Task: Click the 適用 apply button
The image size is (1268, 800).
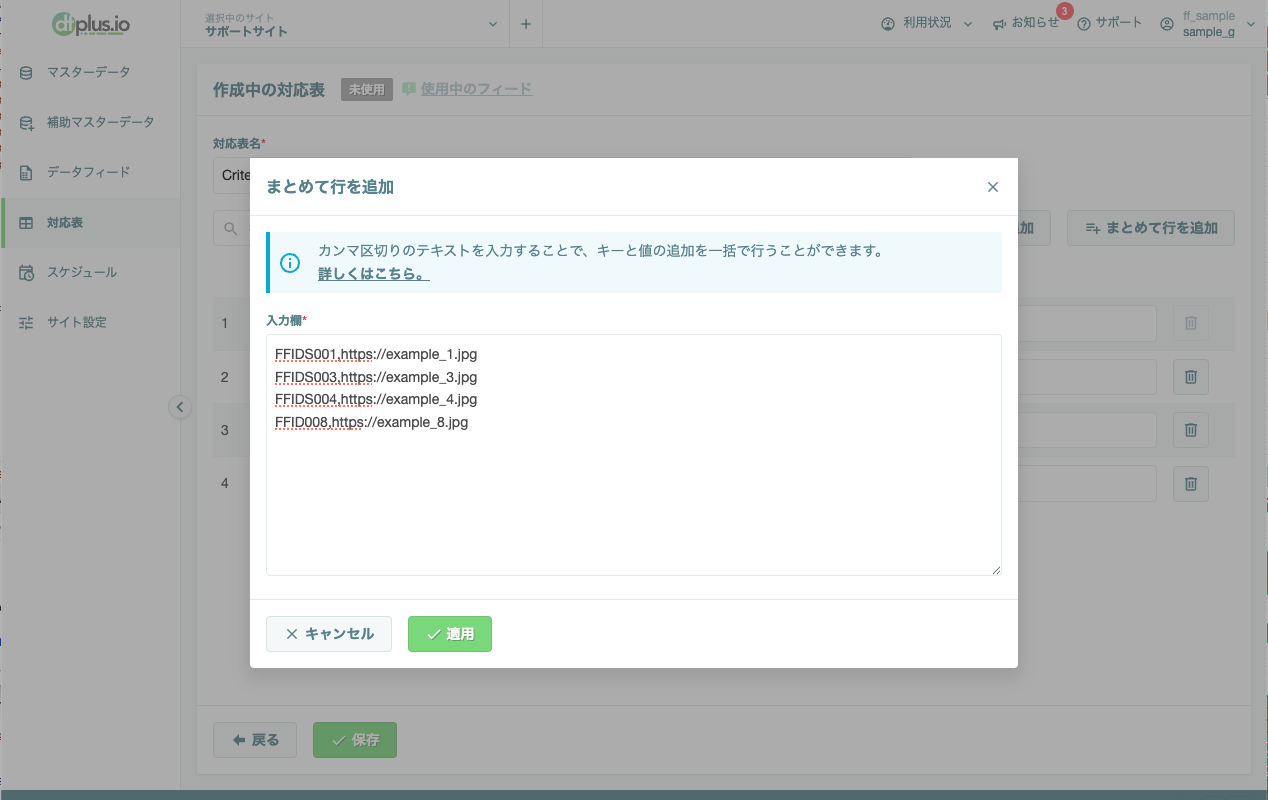Action: click(450, 634)
